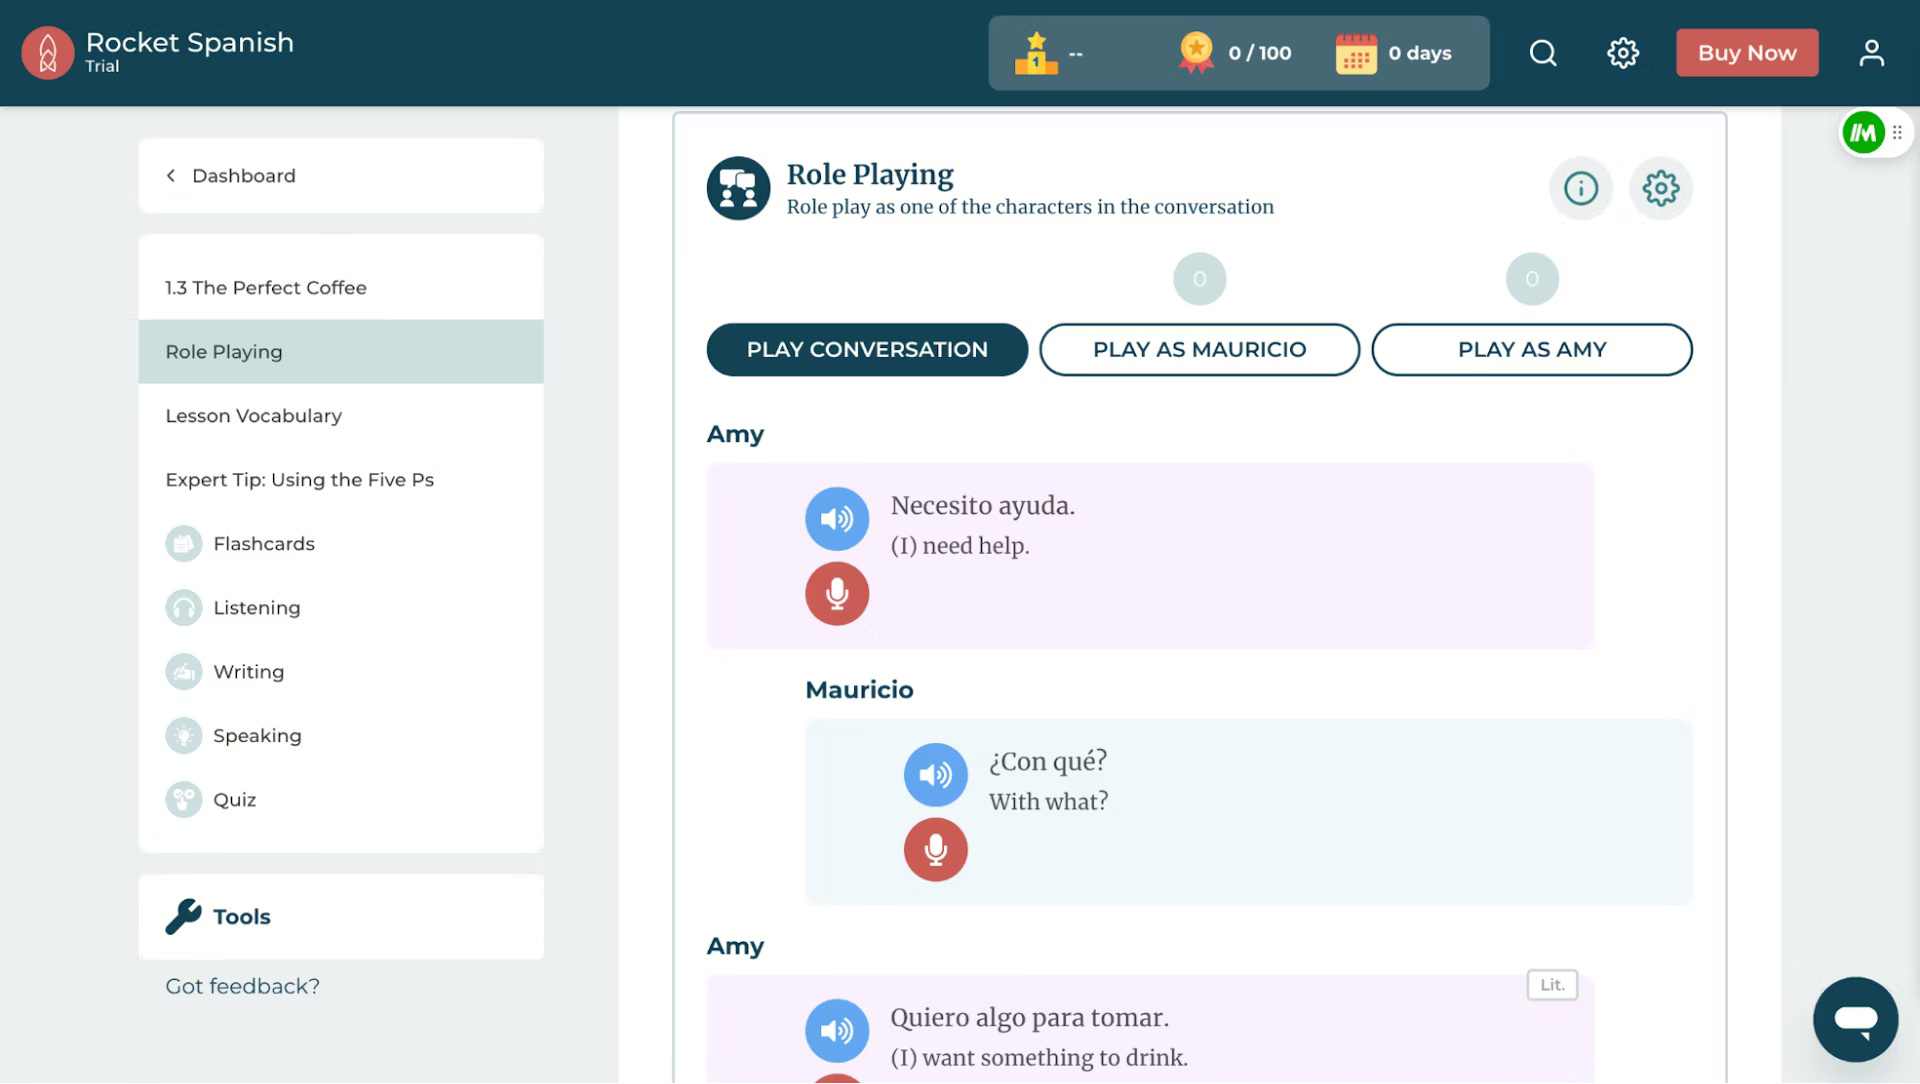Play audio for "Quiero algo para tomar."
The width and height of the screenshot is (1920, 1084).
coord(837,1031)
